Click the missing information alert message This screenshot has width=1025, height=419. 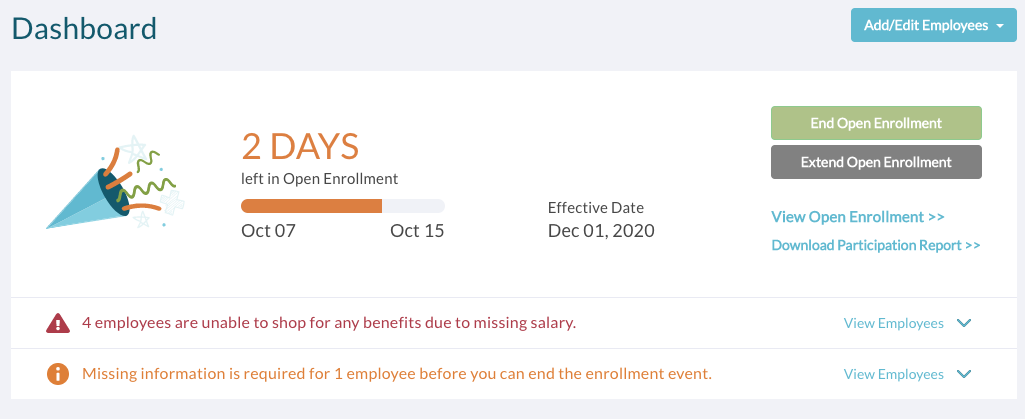click(x=396, y=374)
